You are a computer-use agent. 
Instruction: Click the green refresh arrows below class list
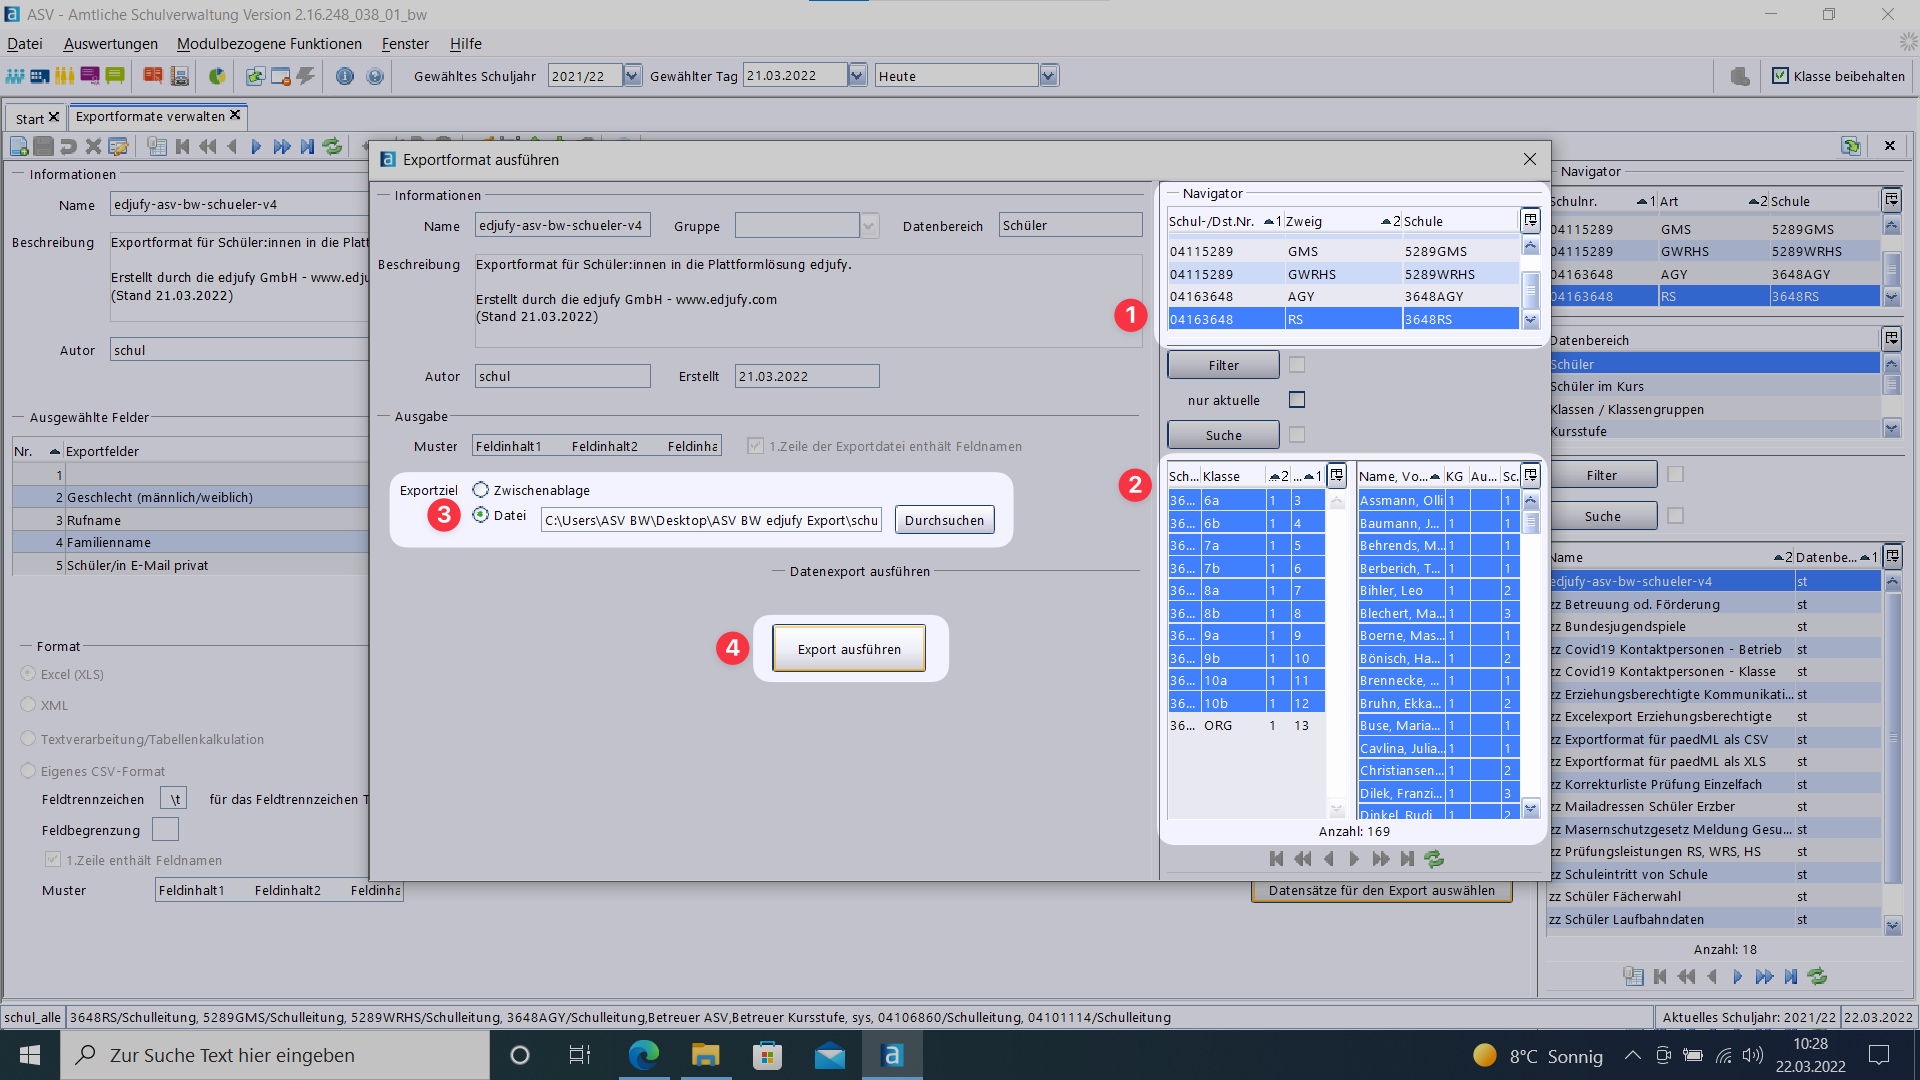pos(1434,859)
